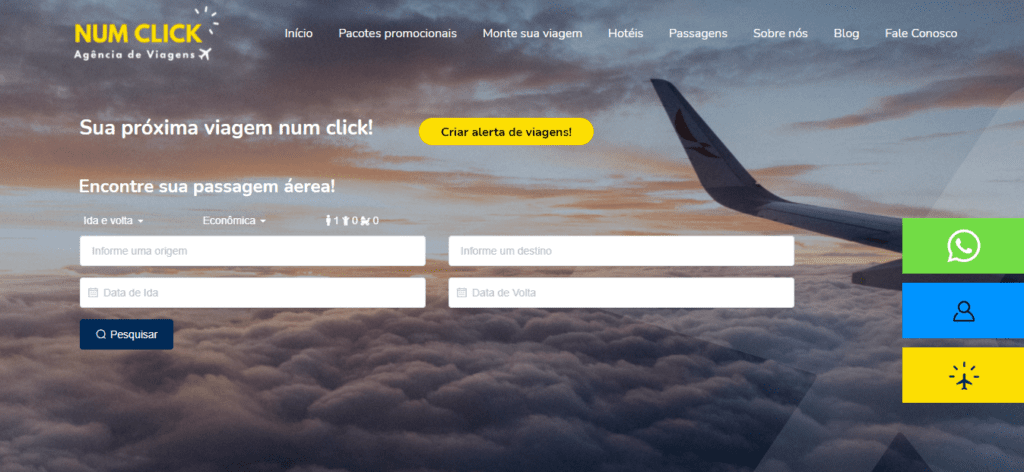Click the Pesquisar search button
Screen dimensions: 1024x472
[127, 334]
